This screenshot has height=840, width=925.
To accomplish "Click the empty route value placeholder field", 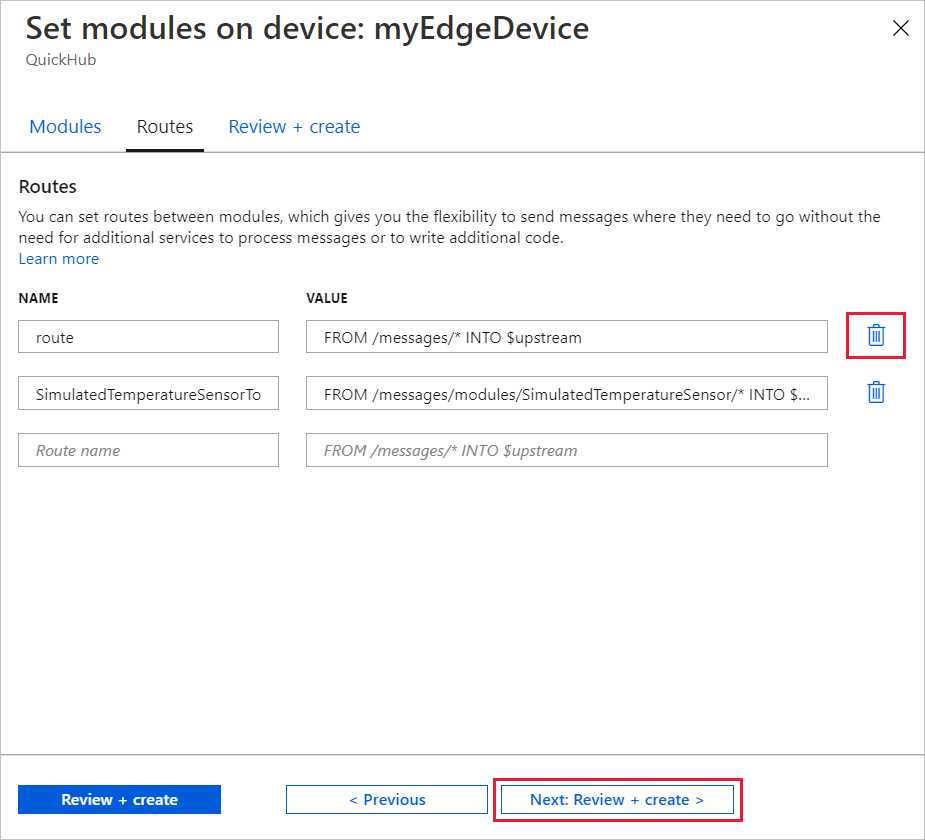I will [566, 450].
